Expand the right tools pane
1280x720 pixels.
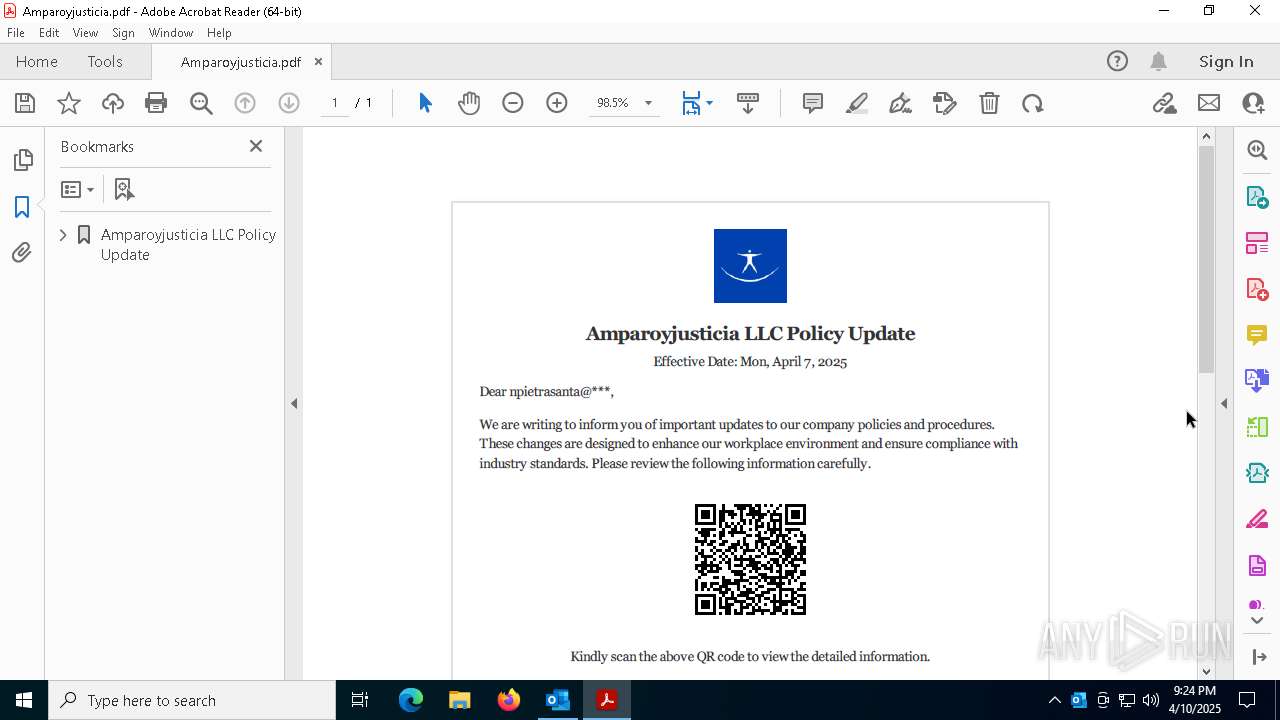(x=1258, y=657)
